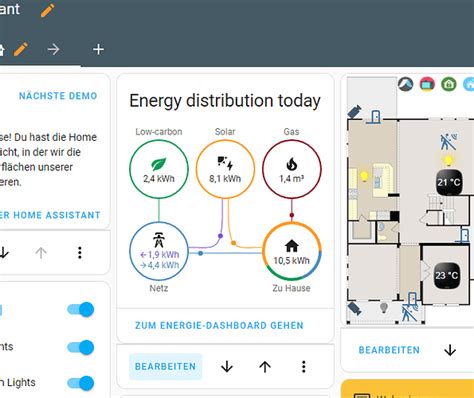Follow ZUM ENERGIE-DASHBOARD GEHEN link
Screen dimensions: 474x398
coord(219,326)
